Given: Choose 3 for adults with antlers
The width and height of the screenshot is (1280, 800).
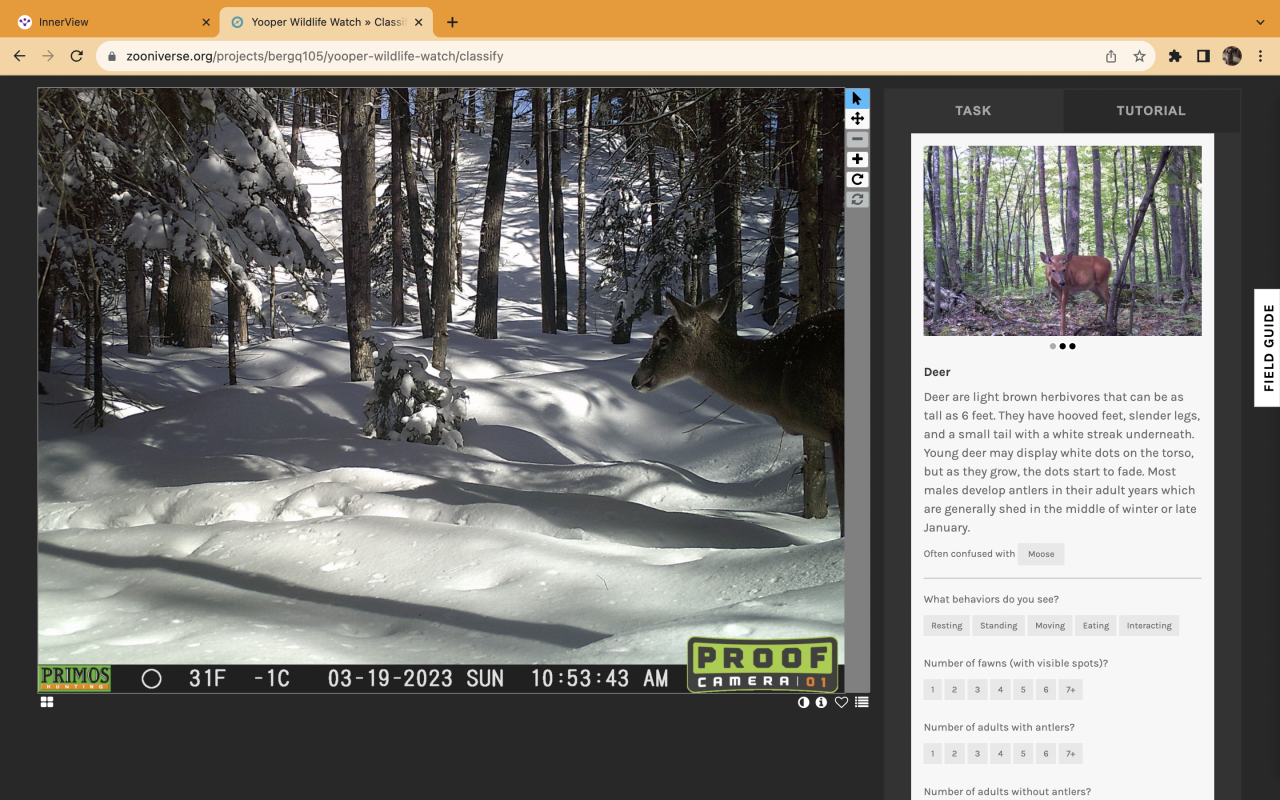Looking at the screenshot, I should pos(978,754).
